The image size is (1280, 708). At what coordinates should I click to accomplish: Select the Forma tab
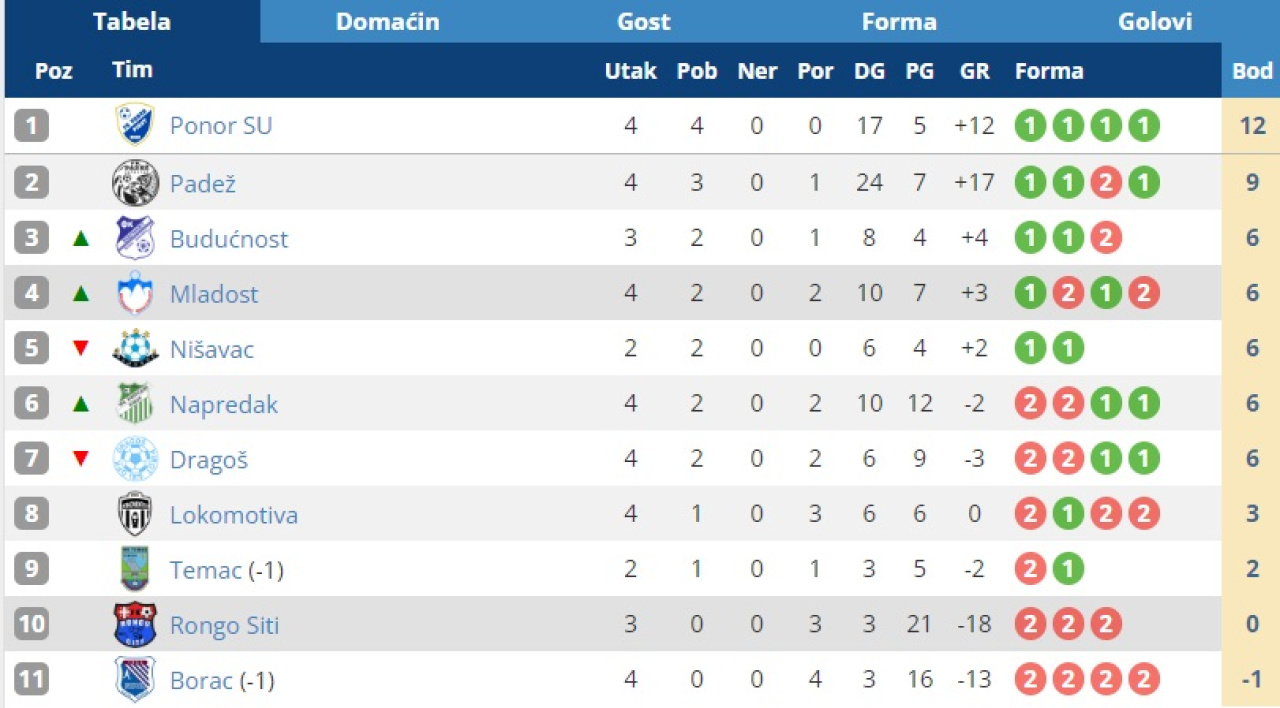click(x=899, y=22)
